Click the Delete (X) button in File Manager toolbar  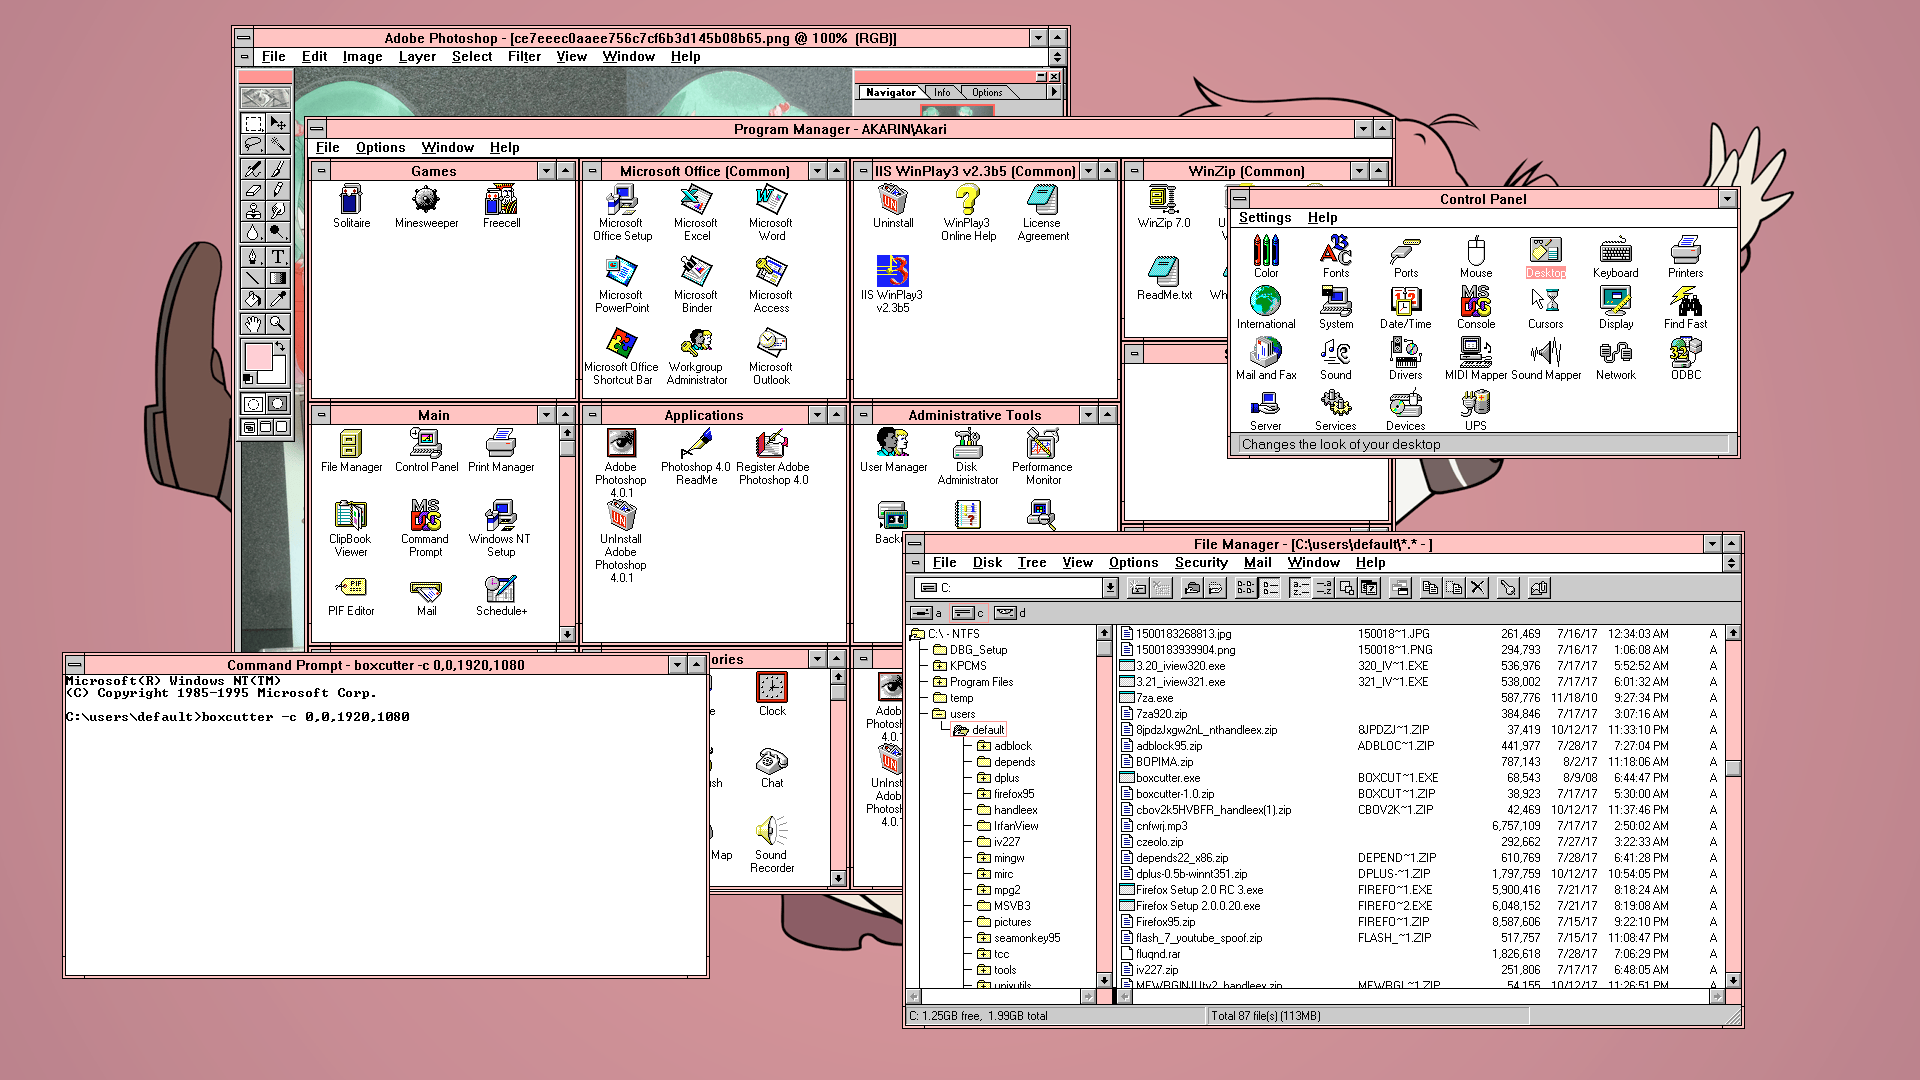1478,588
